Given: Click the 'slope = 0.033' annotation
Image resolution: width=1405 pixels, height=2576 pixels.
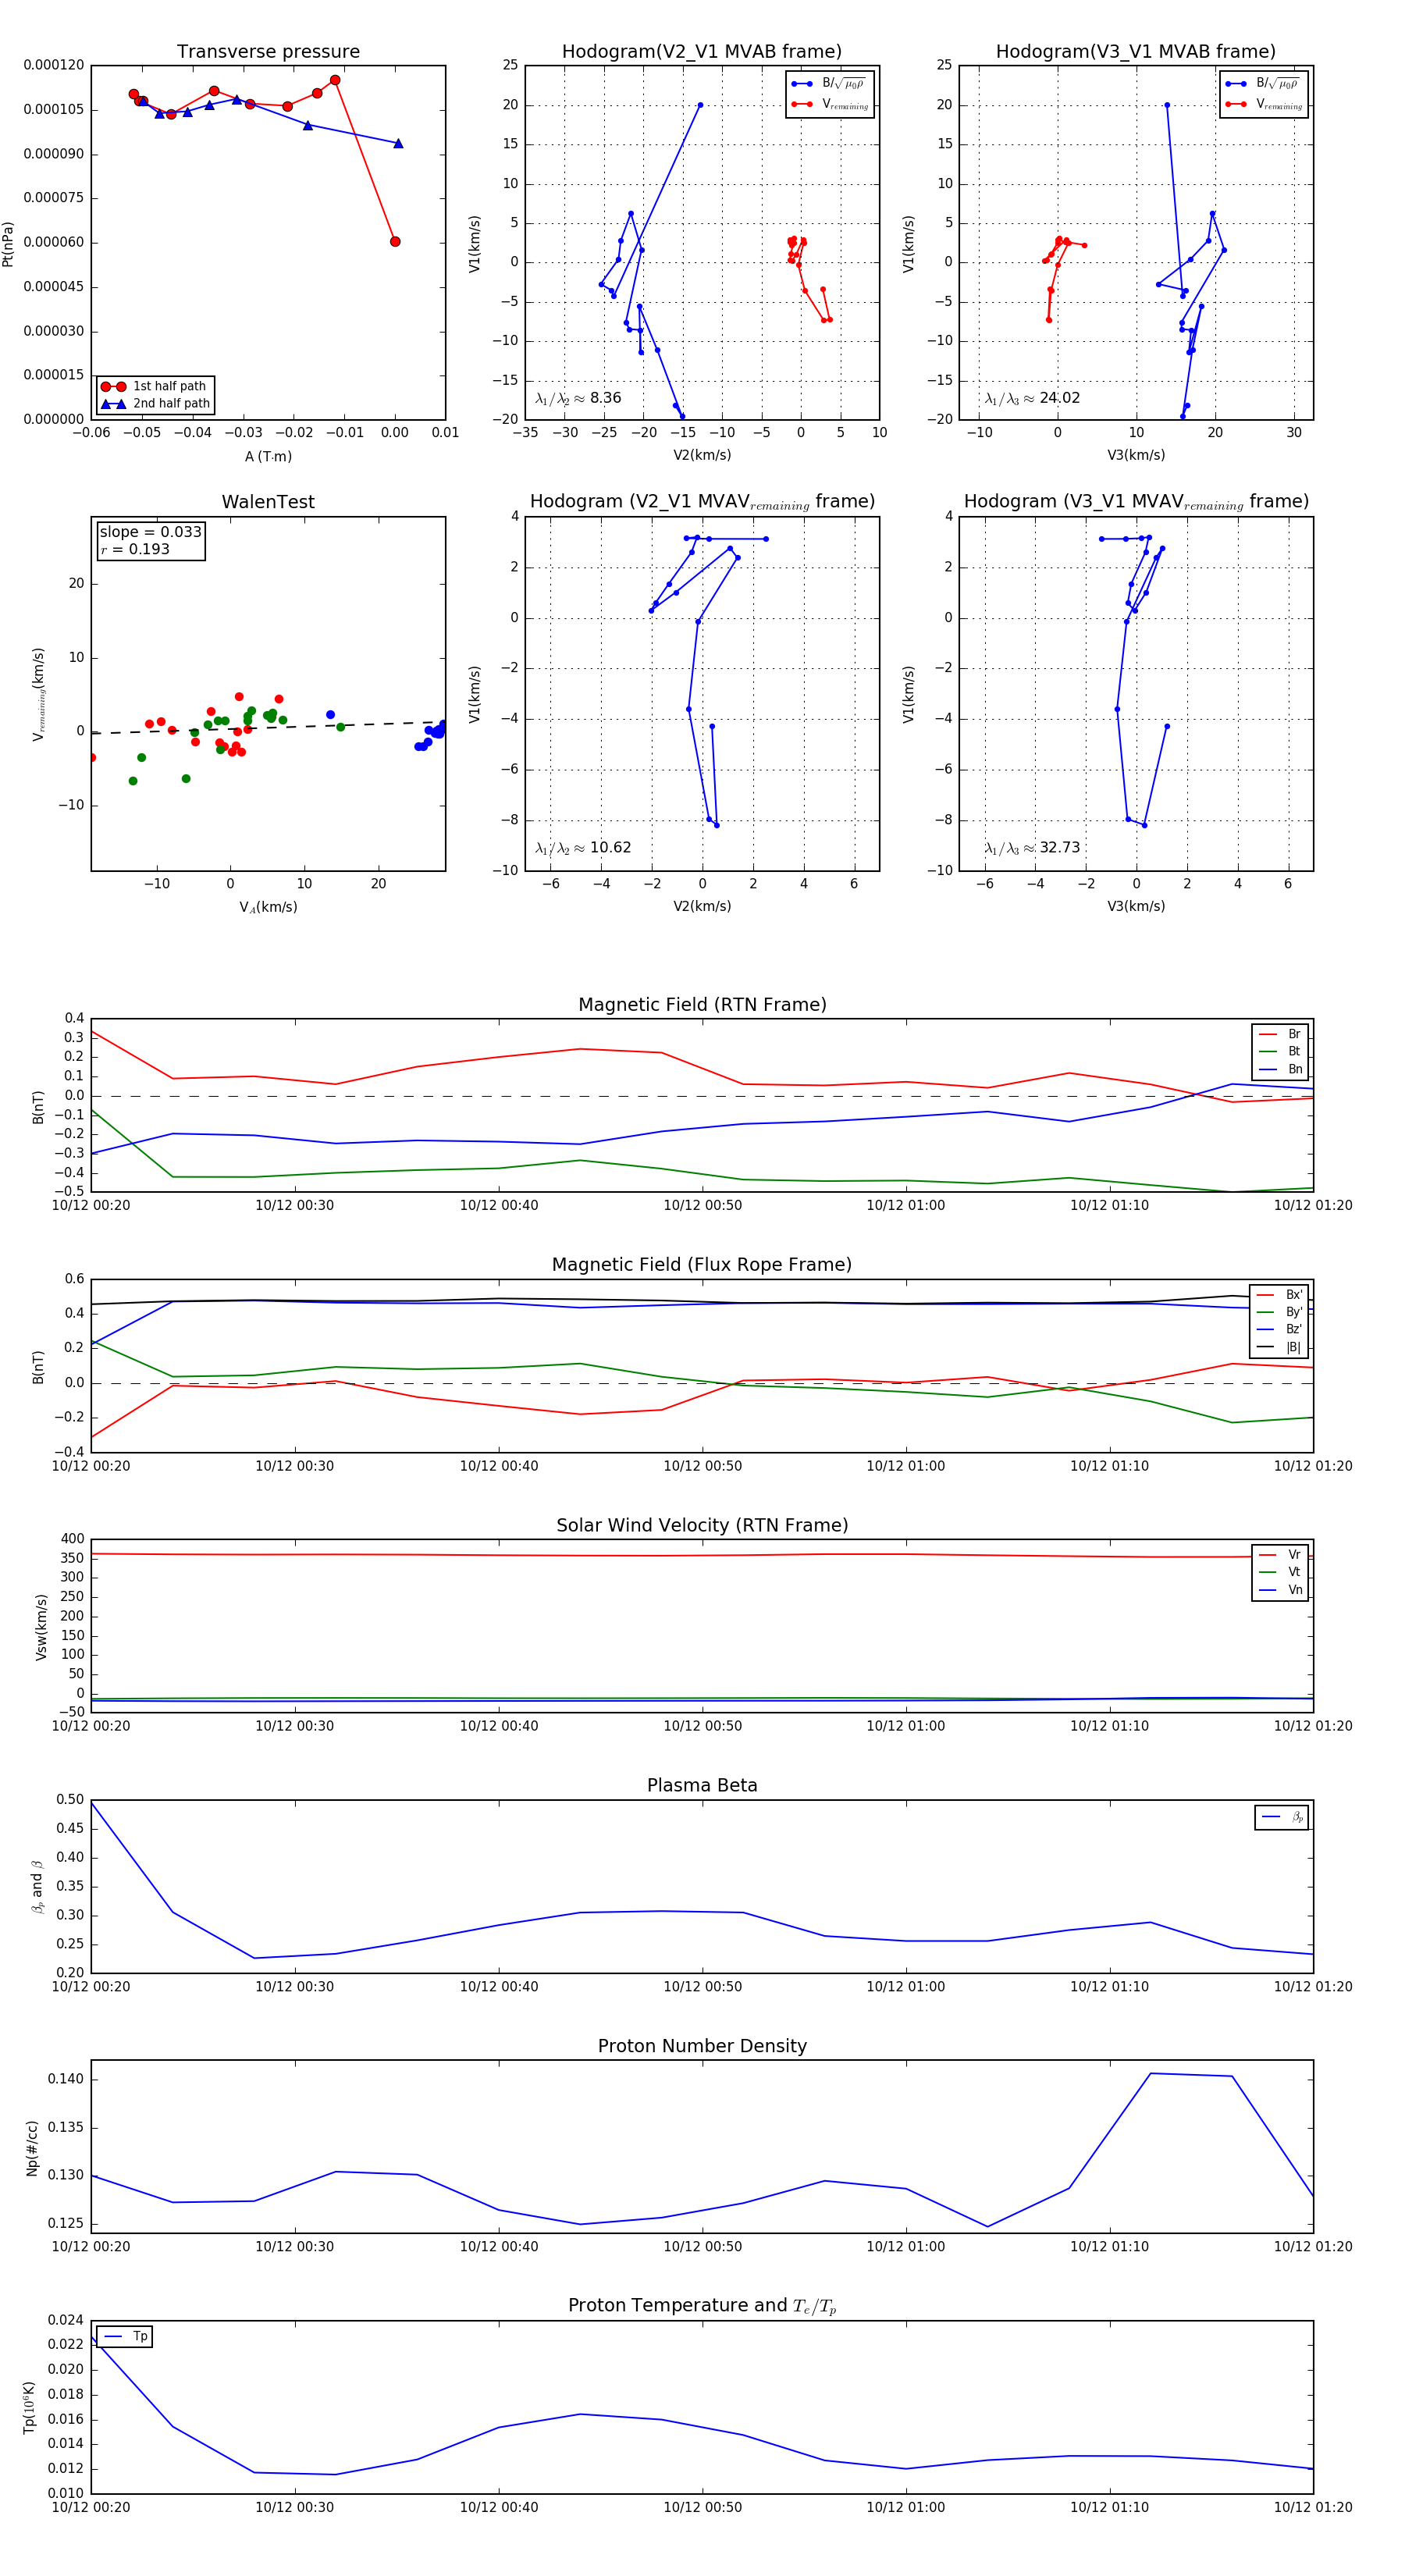Looking at the screenshot, I should [x=150, y=532].
